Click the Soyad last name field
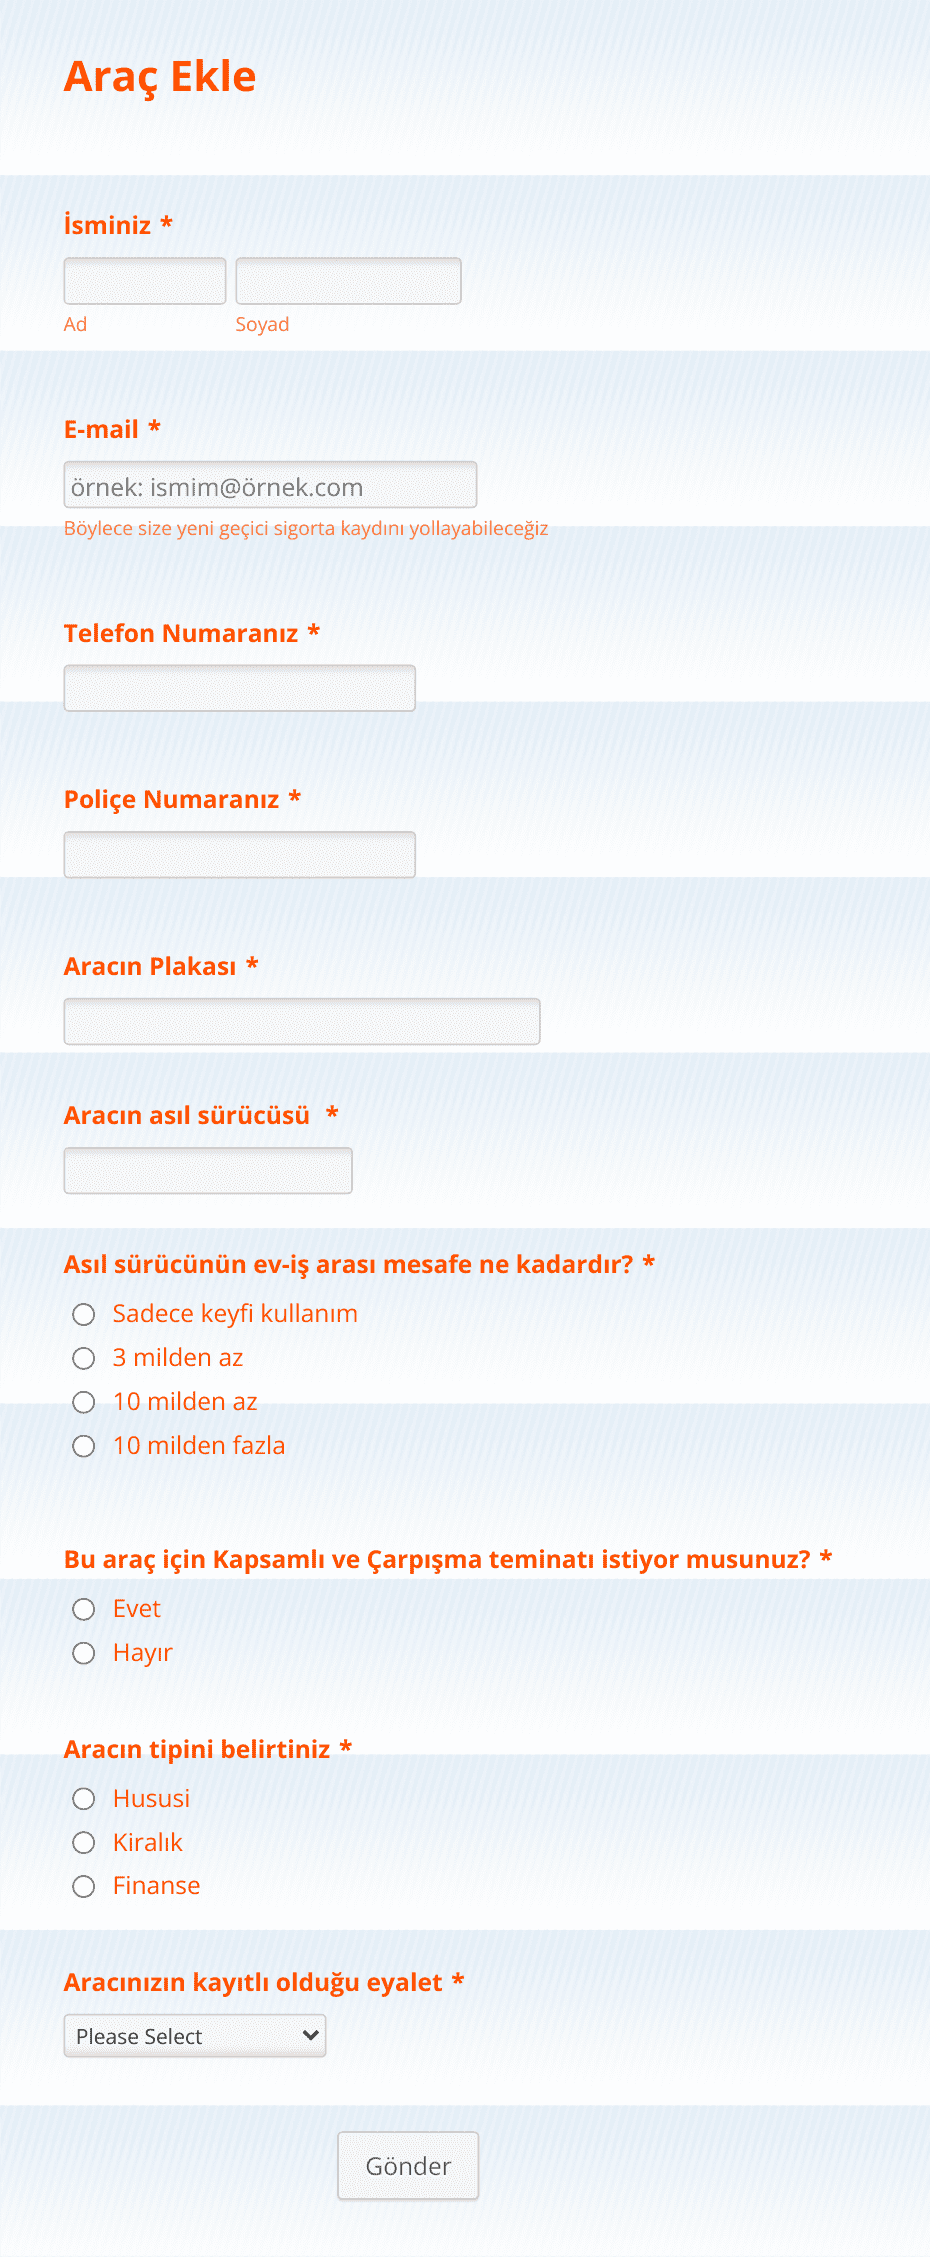Screen dimensions: 930x2257 [x=347, y=280]
